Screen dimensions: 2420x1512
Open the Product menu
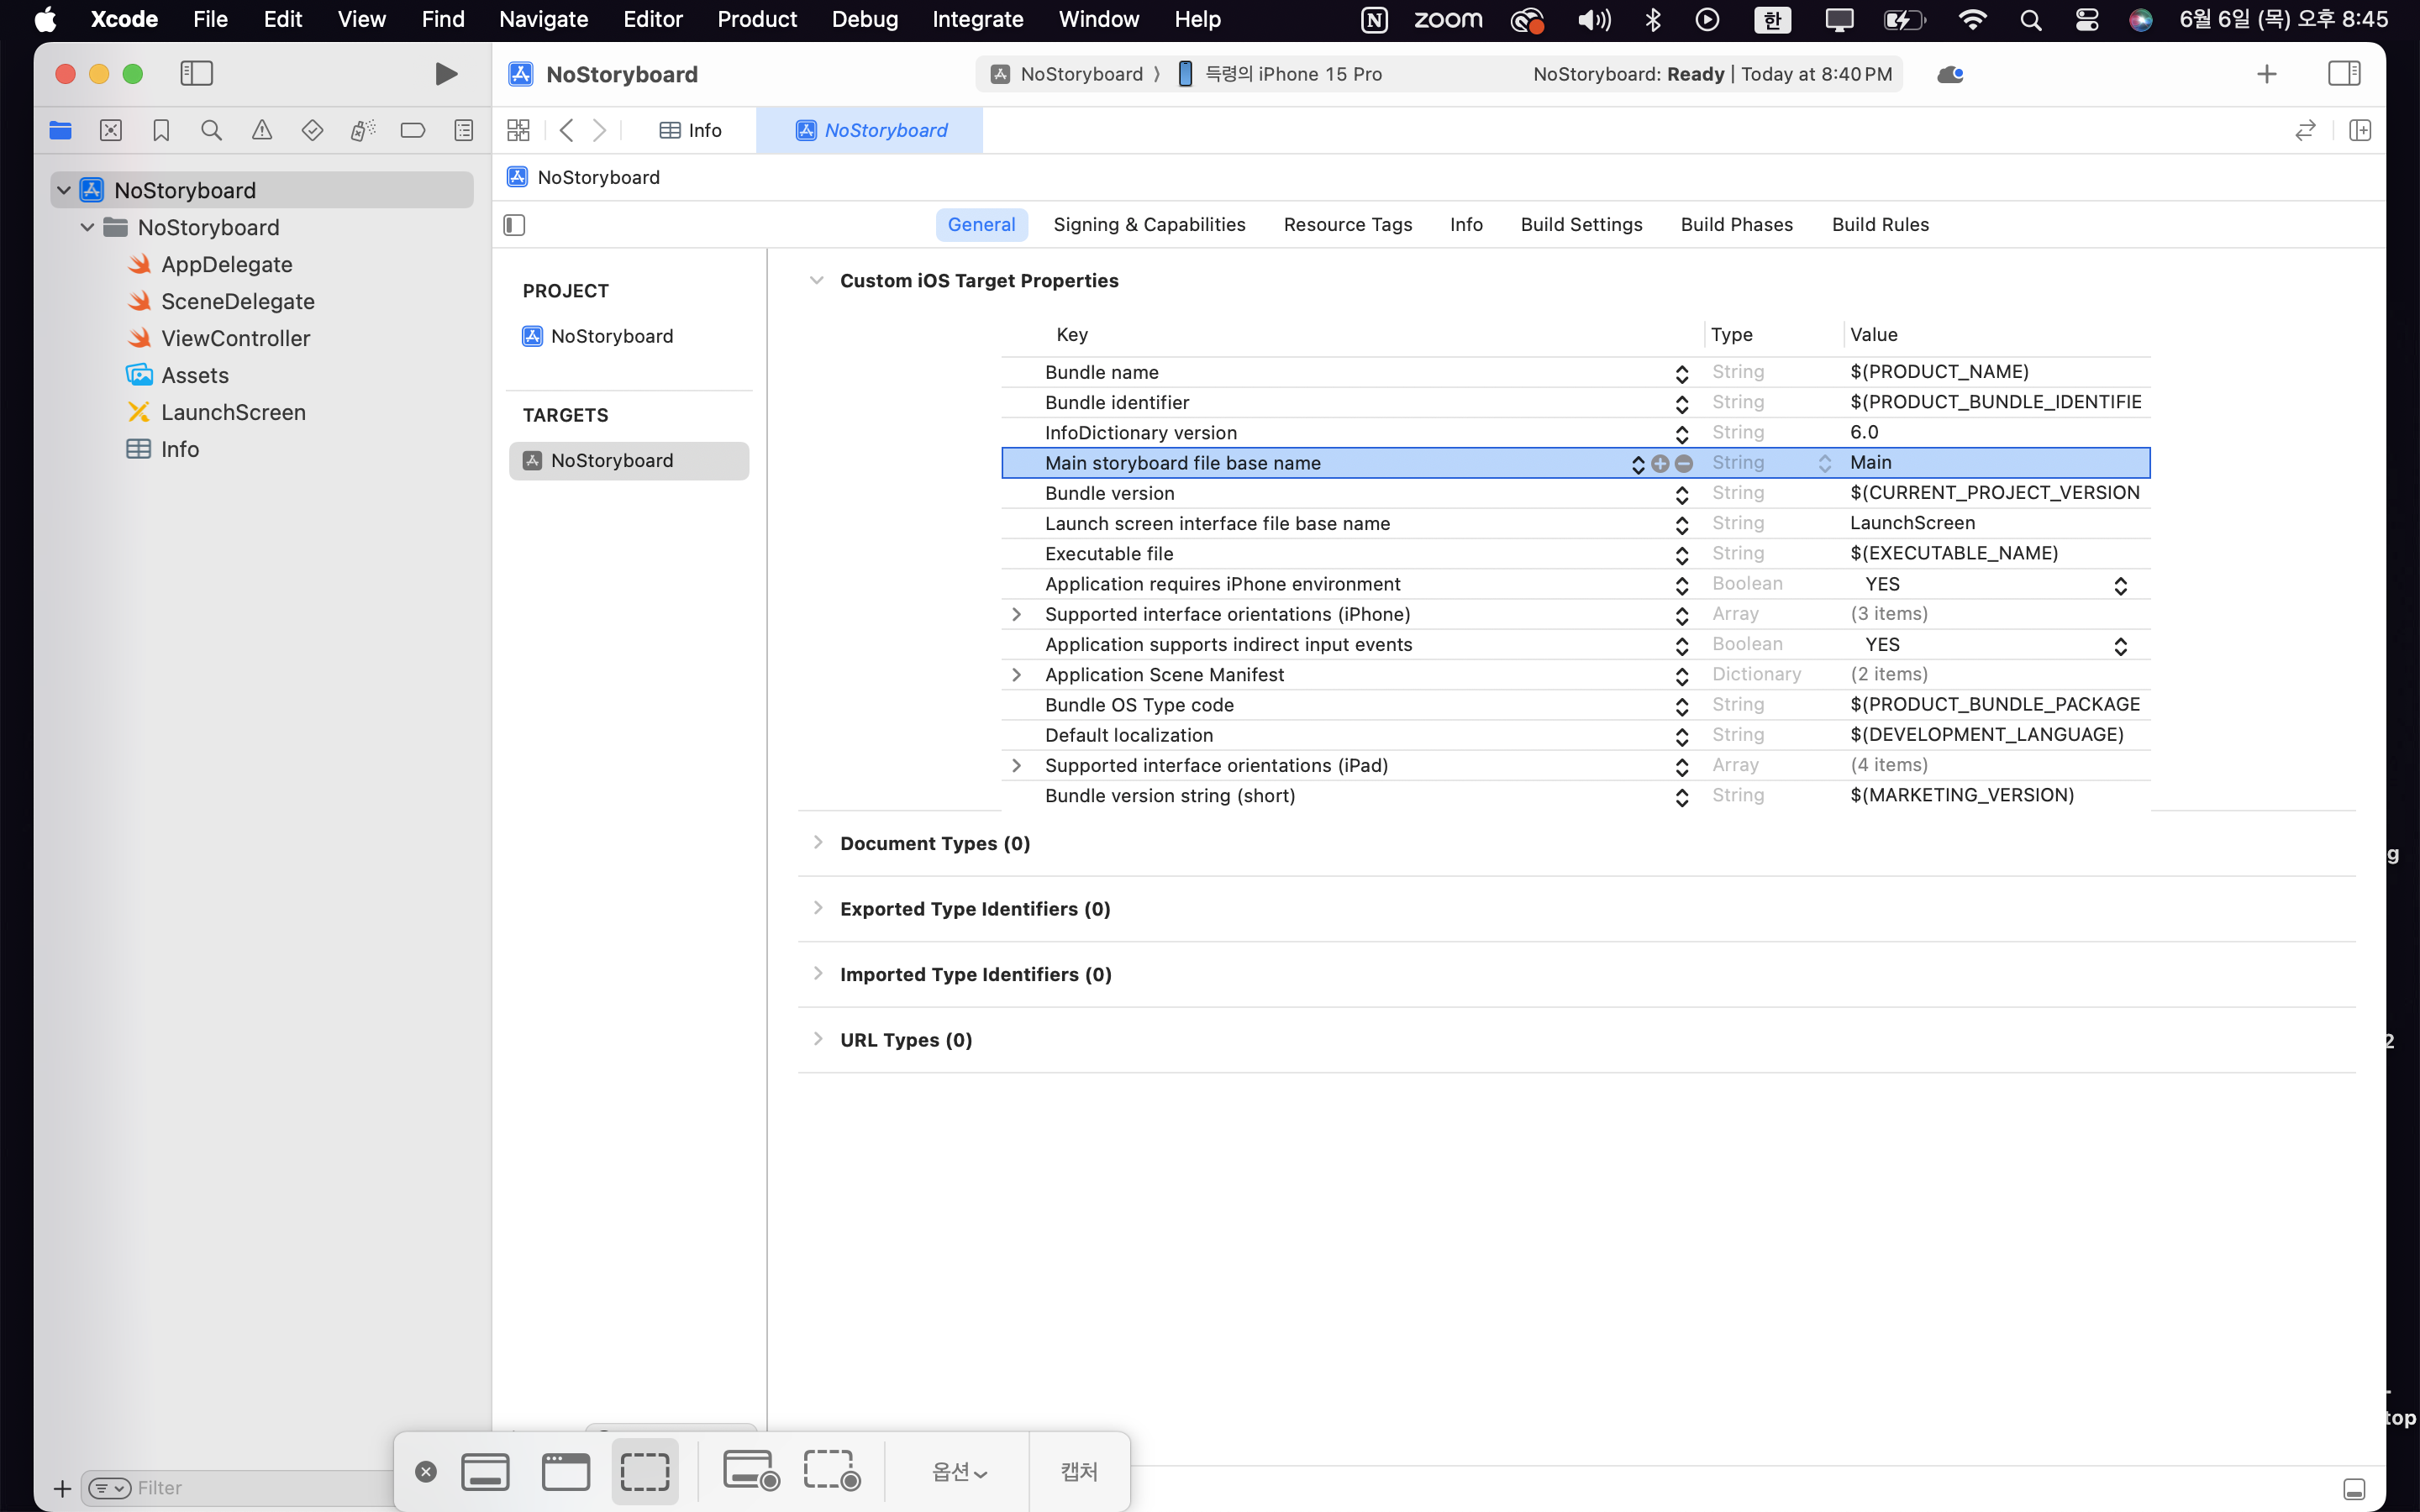click(x=756, y=19)
